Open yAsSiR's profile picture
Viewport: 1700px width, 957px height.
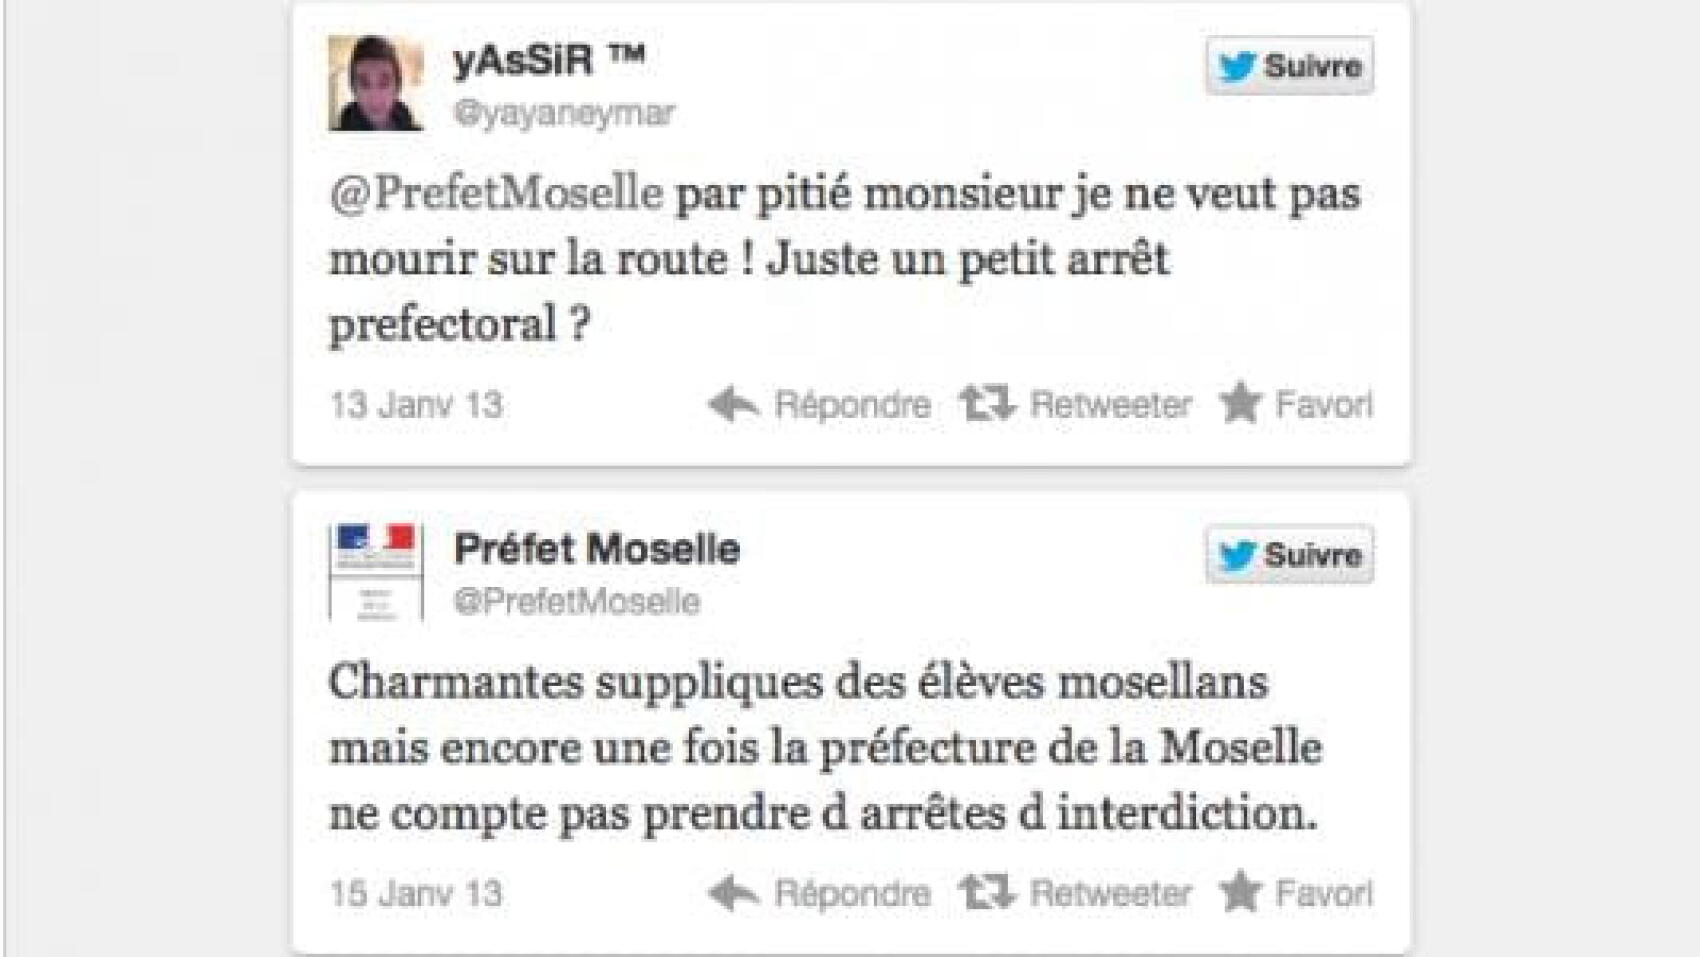point(376,84)
